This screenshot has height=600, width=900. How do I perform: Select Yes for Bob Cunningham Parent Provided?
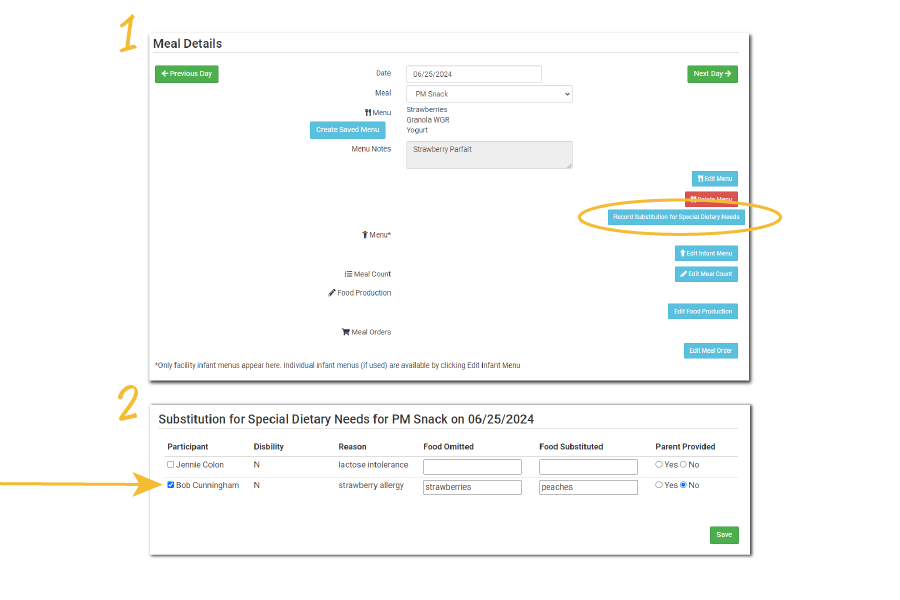(x=659, y=485)
